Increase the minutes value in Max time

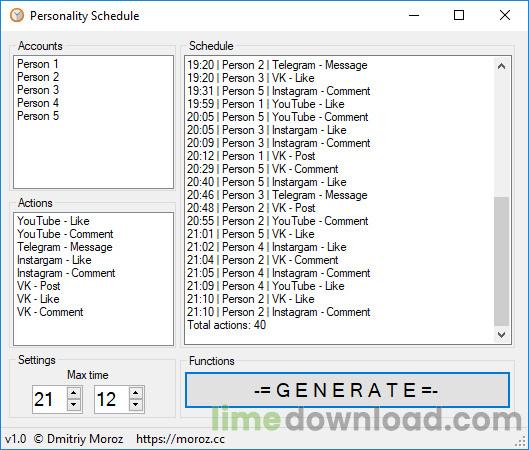point(136,393)
